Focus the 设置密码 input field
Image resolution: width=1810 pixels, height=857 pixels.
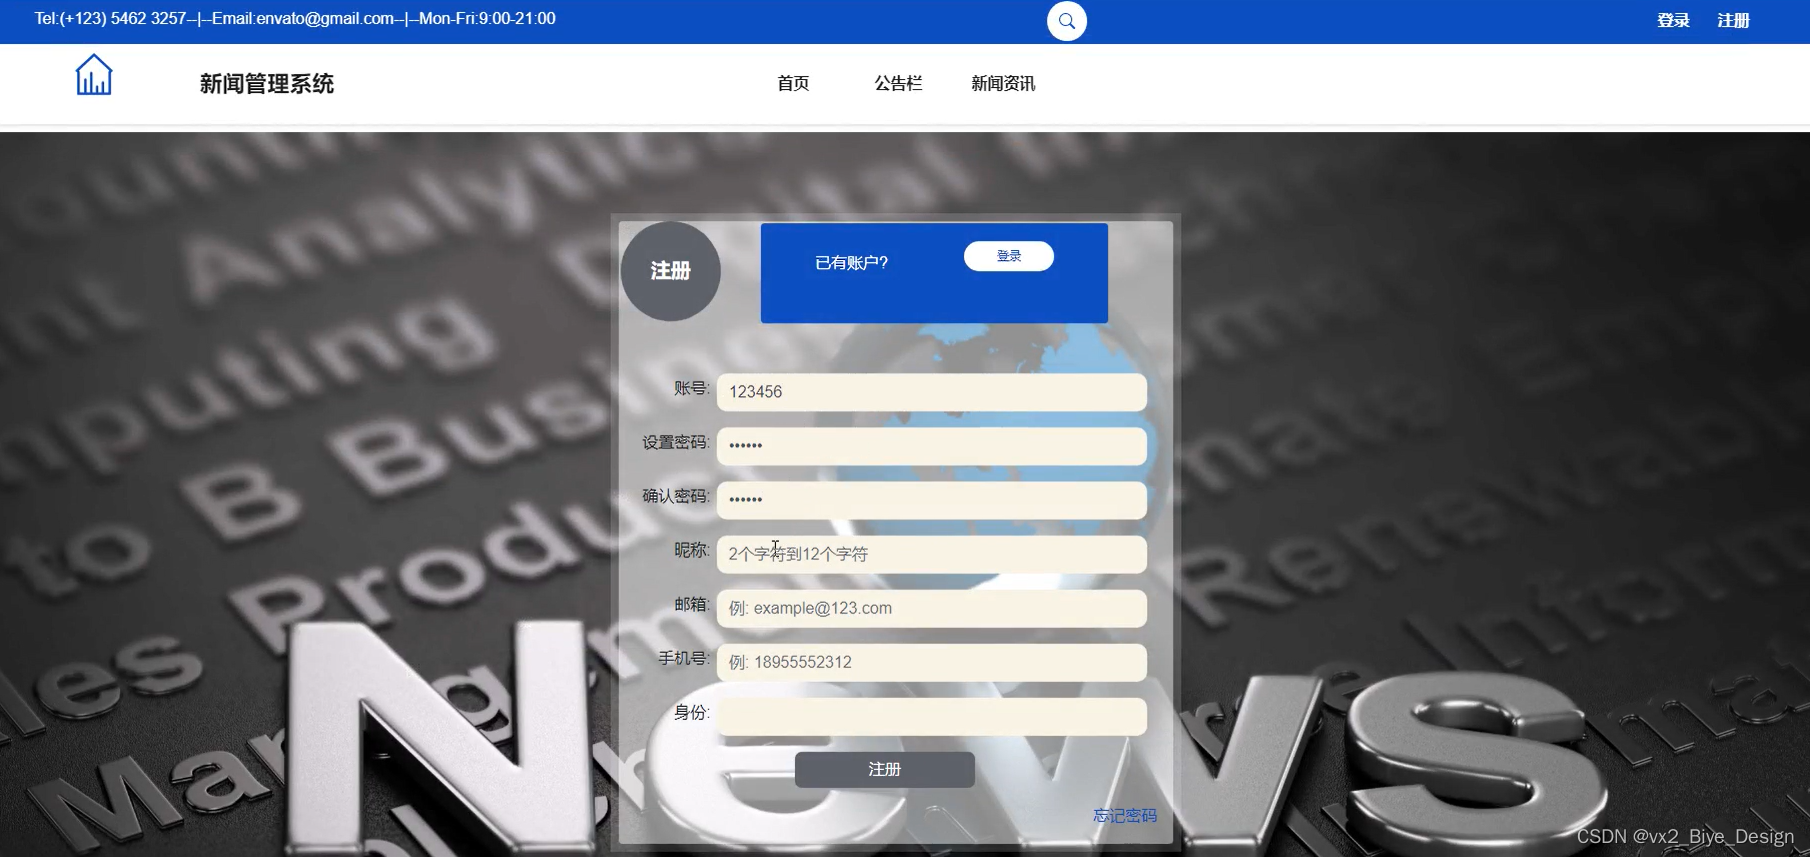pos(932,446)
